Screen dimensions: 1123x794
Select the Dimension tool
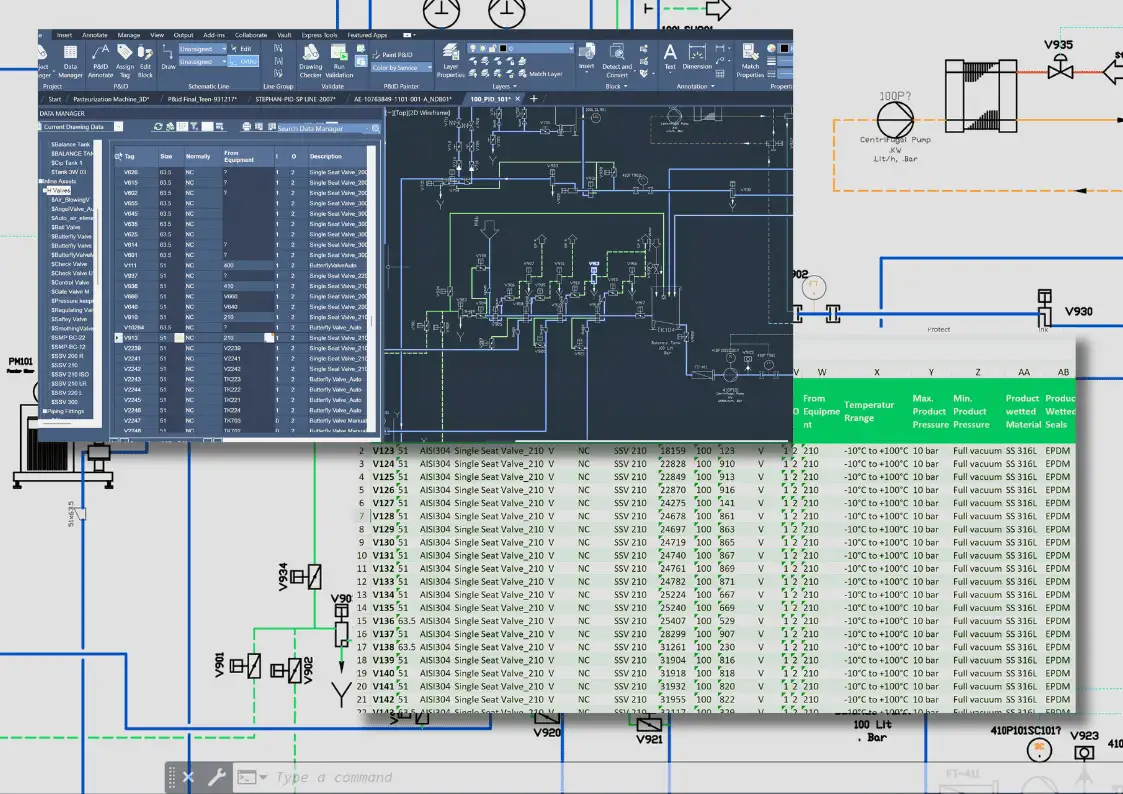[697, 57]
